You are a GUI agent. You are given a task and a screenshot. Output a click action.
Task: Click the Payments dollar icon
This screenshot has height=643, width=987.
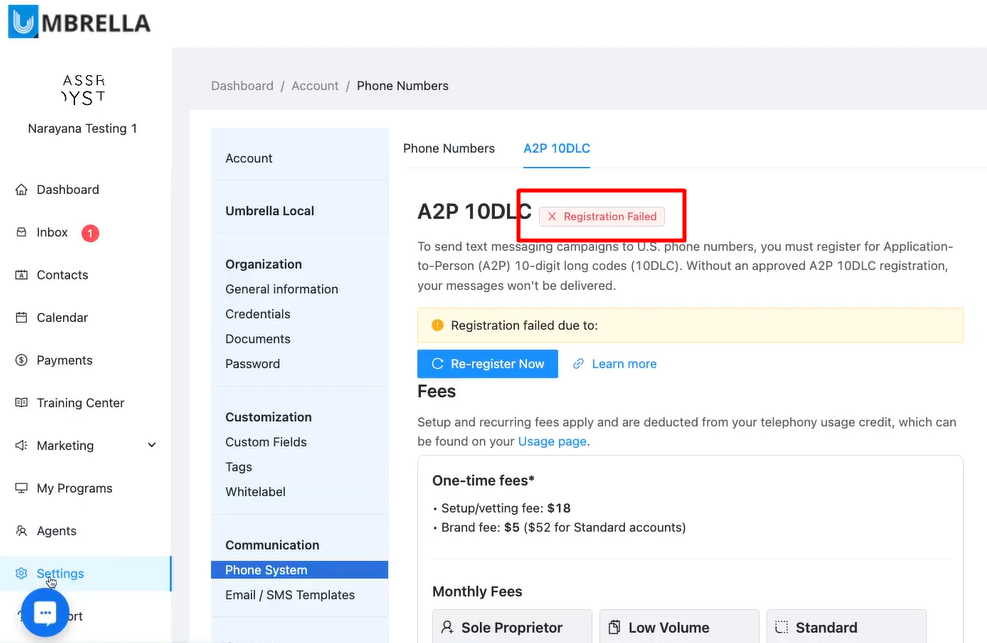click(22, 361)
